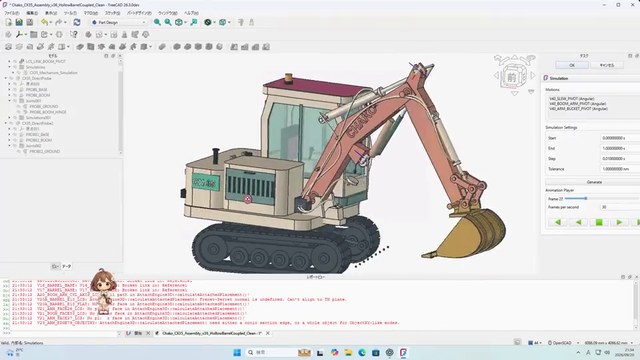Screen dimensions: 640x360
Task: Open the ヘルプ menu
Action: pyautogui.click(x=191, y=13)
